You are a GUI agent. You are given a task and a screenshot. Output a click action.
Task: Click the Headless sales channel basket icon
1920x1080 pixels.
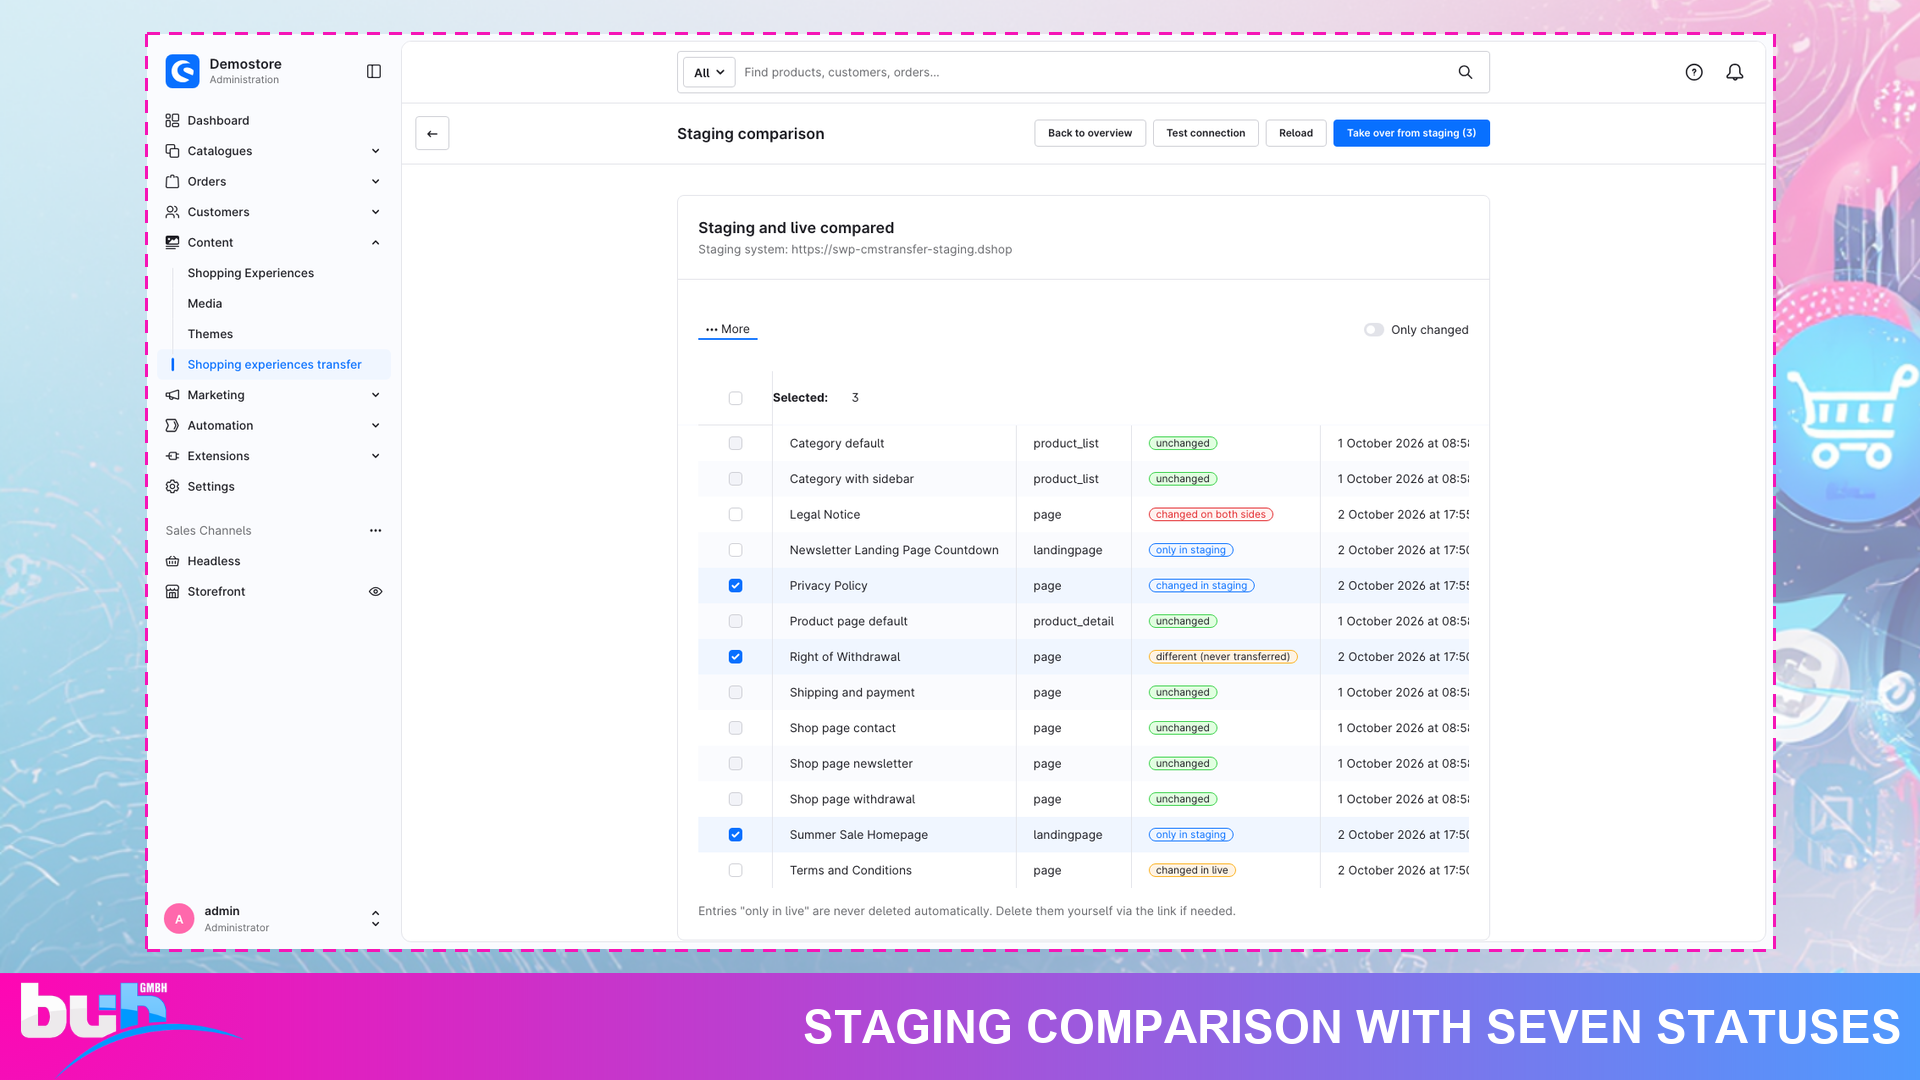click(172, 561)
